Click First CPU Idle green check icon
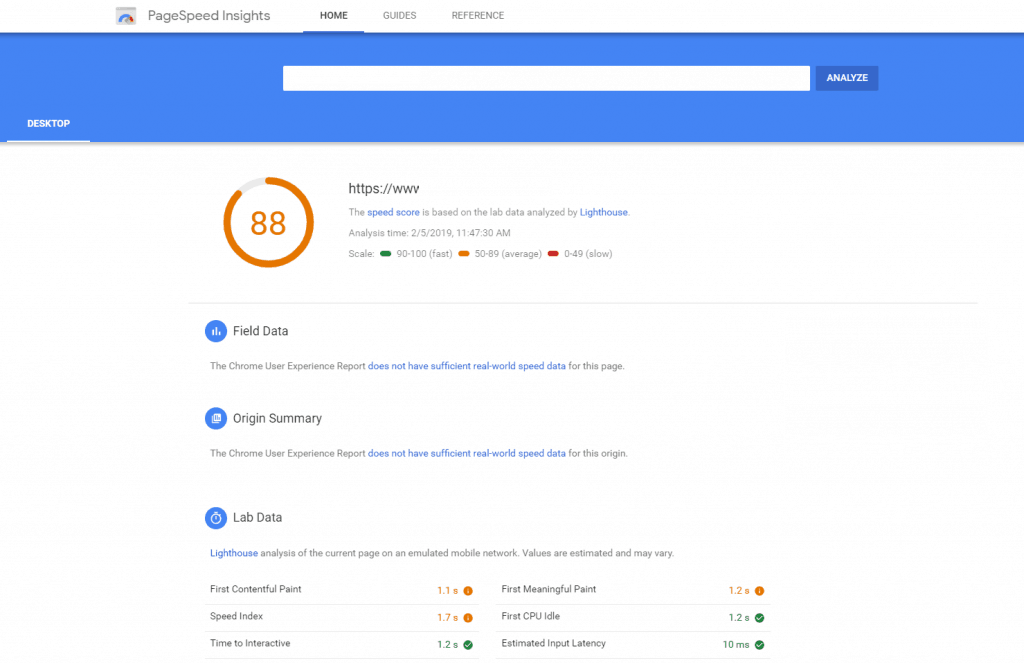 760,617
